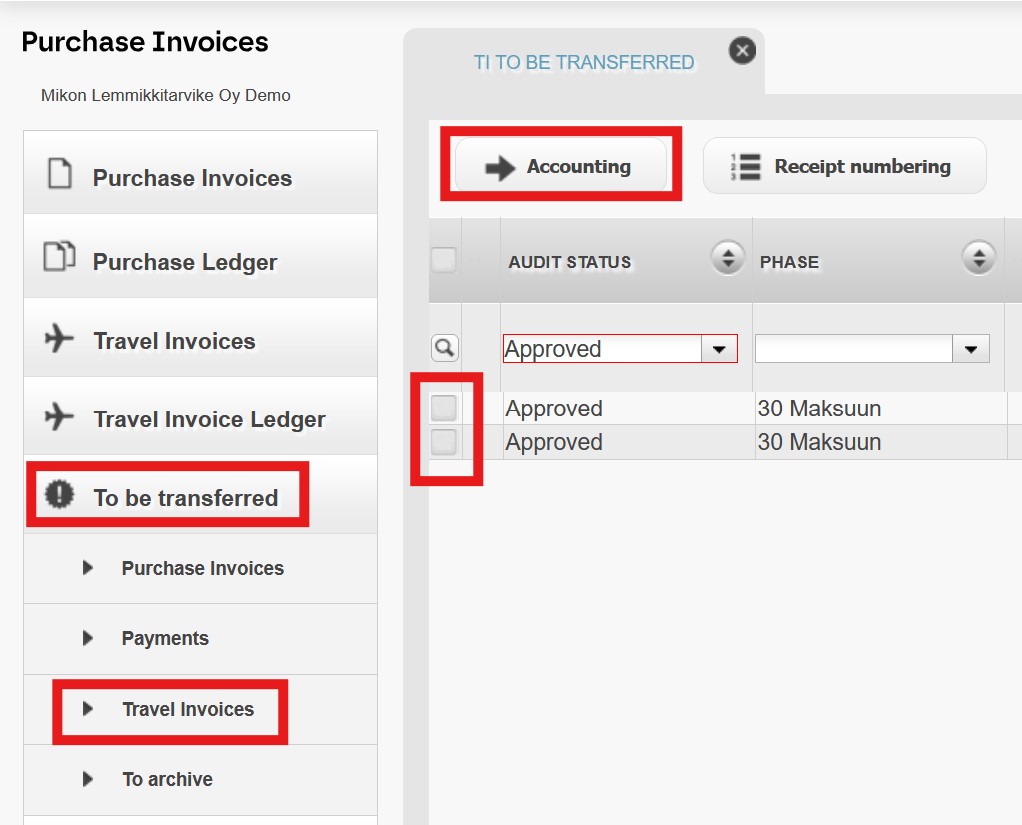Screen dimensions: 1022x825
Task: Open Purchase Invoices in sidebar menu
Action: tap(200, 173)
